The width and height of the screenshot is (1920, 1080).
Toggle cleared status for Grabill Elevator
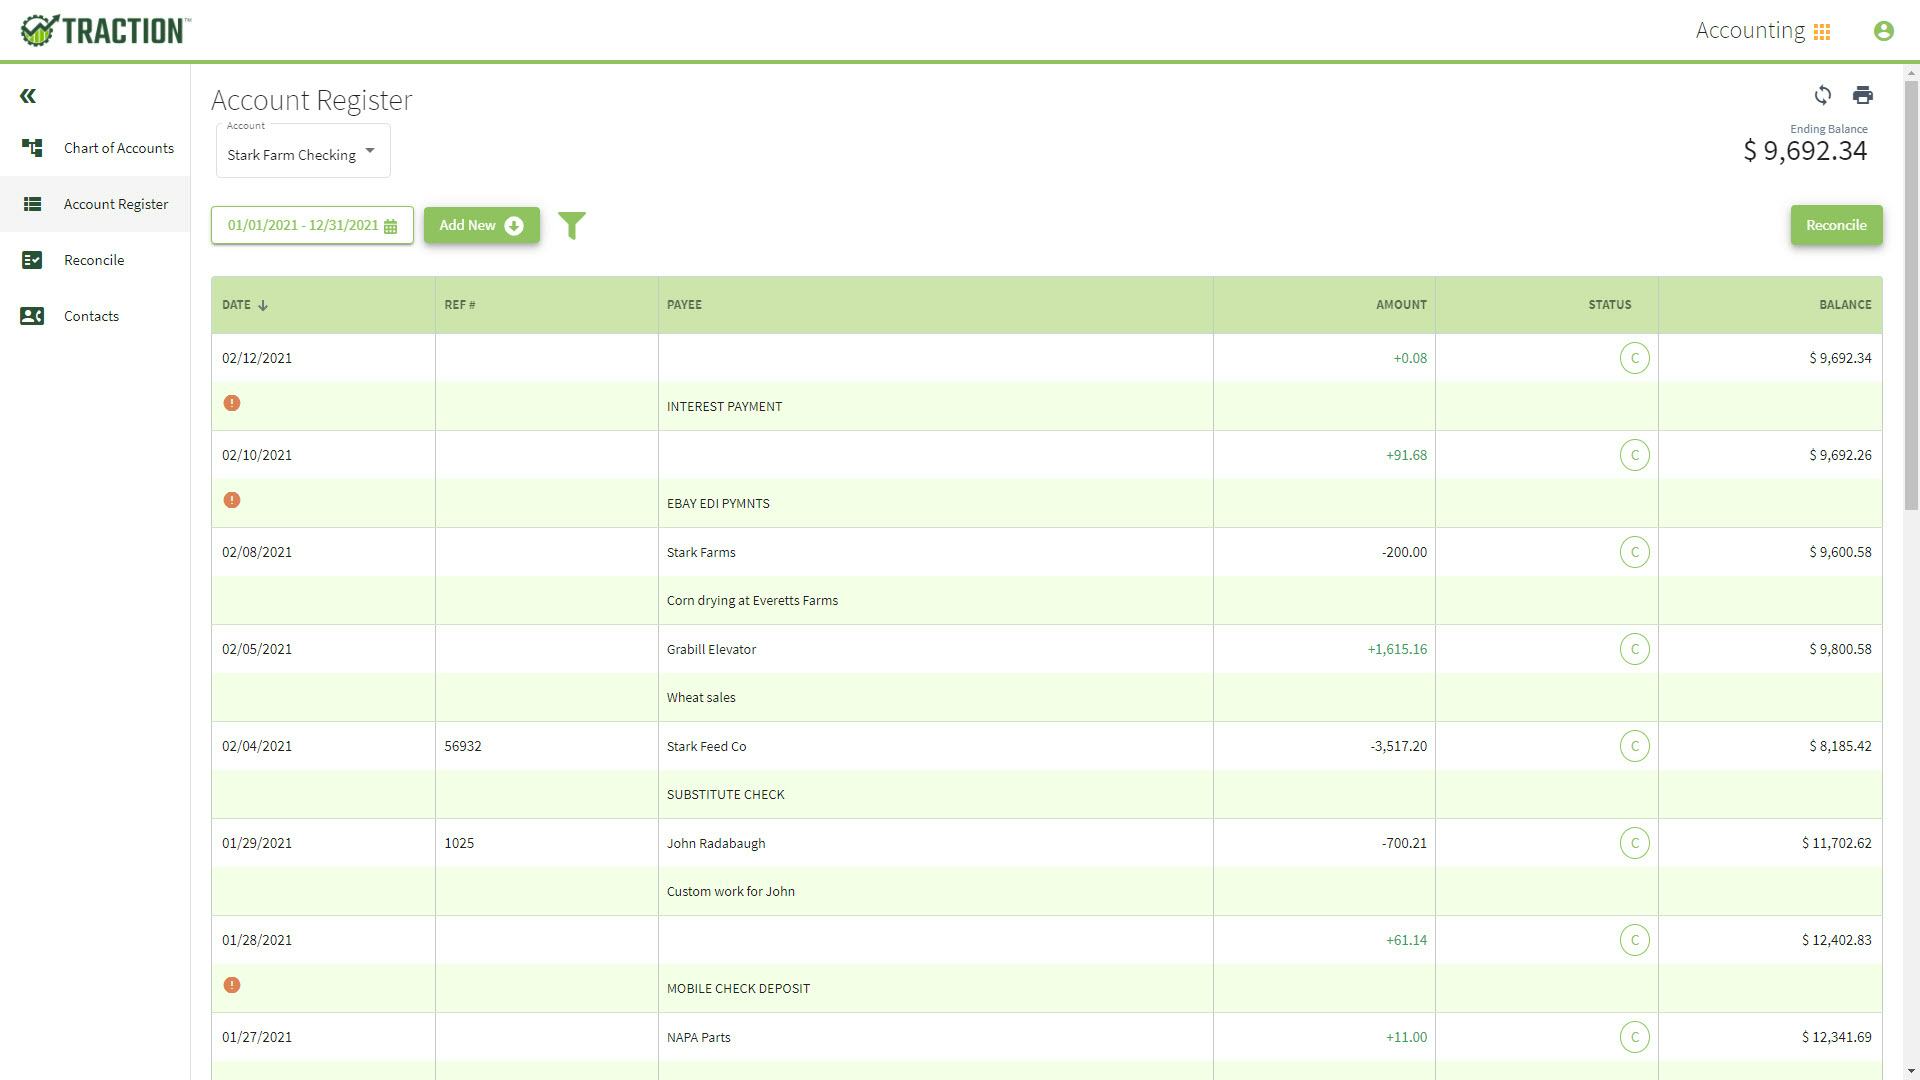pyautogui.click(x=1634, y=649)
